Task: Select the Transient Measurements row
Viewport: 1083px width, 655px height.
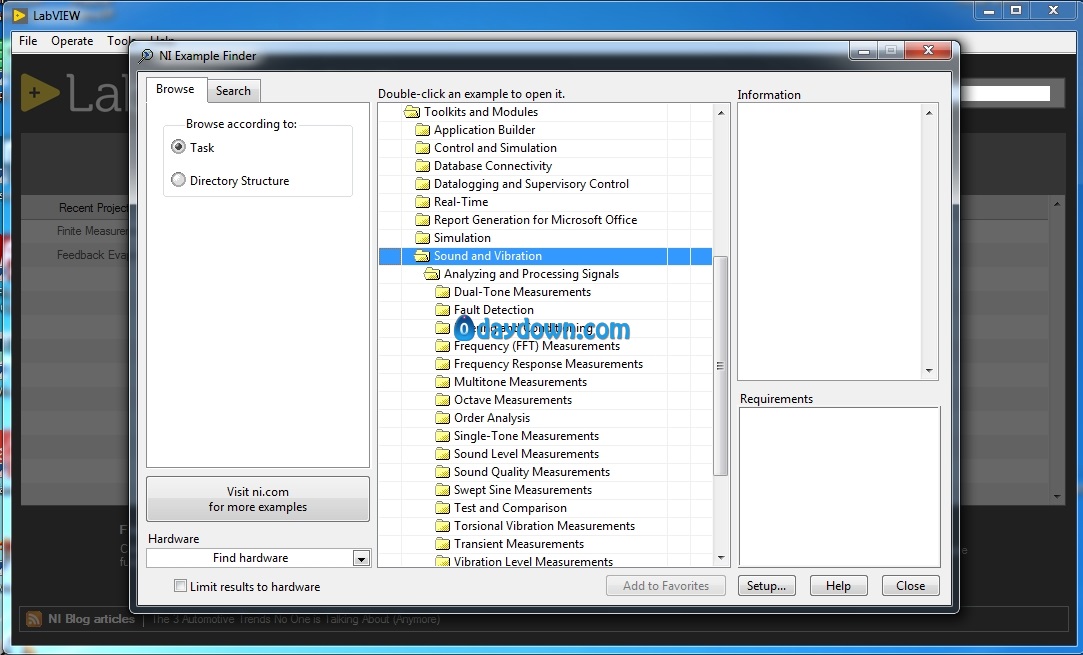Action: coord(546,544)
